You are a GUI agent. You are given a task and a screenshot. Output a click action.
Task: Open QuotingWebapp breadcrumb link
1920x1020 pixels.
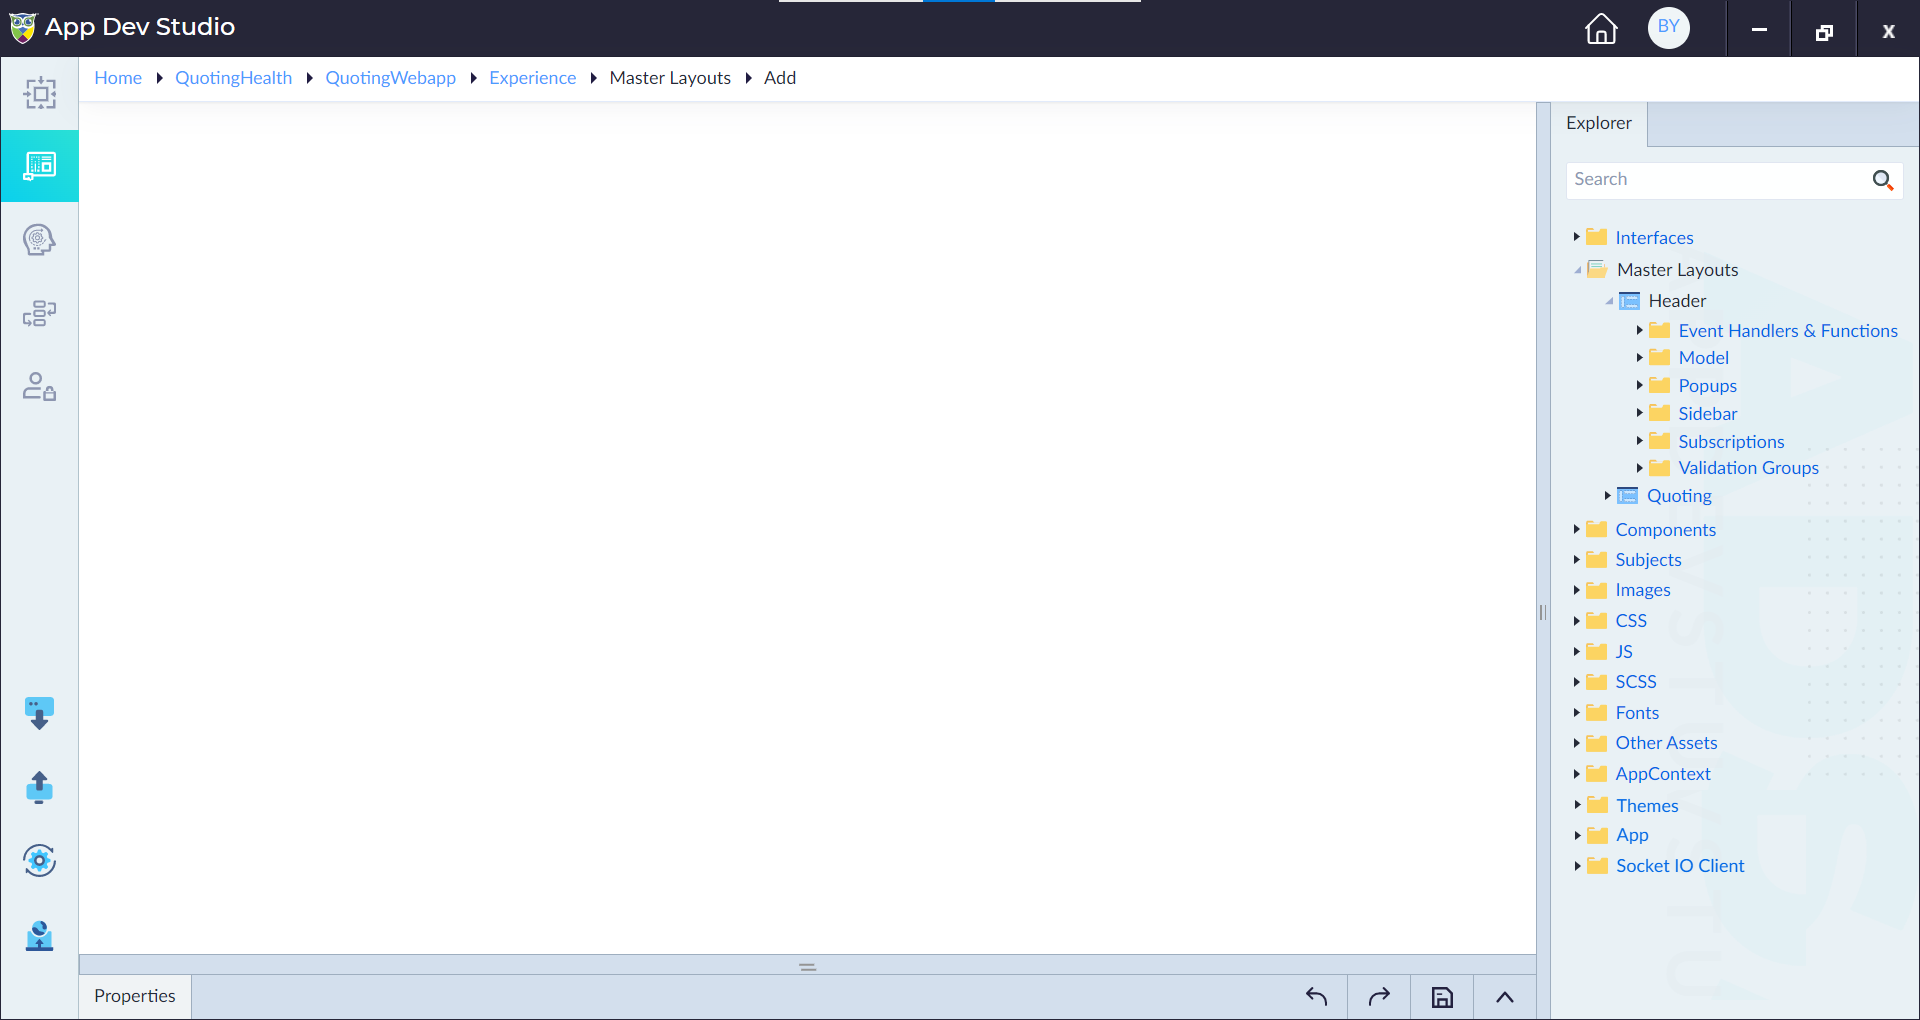[x=391, y=78]
